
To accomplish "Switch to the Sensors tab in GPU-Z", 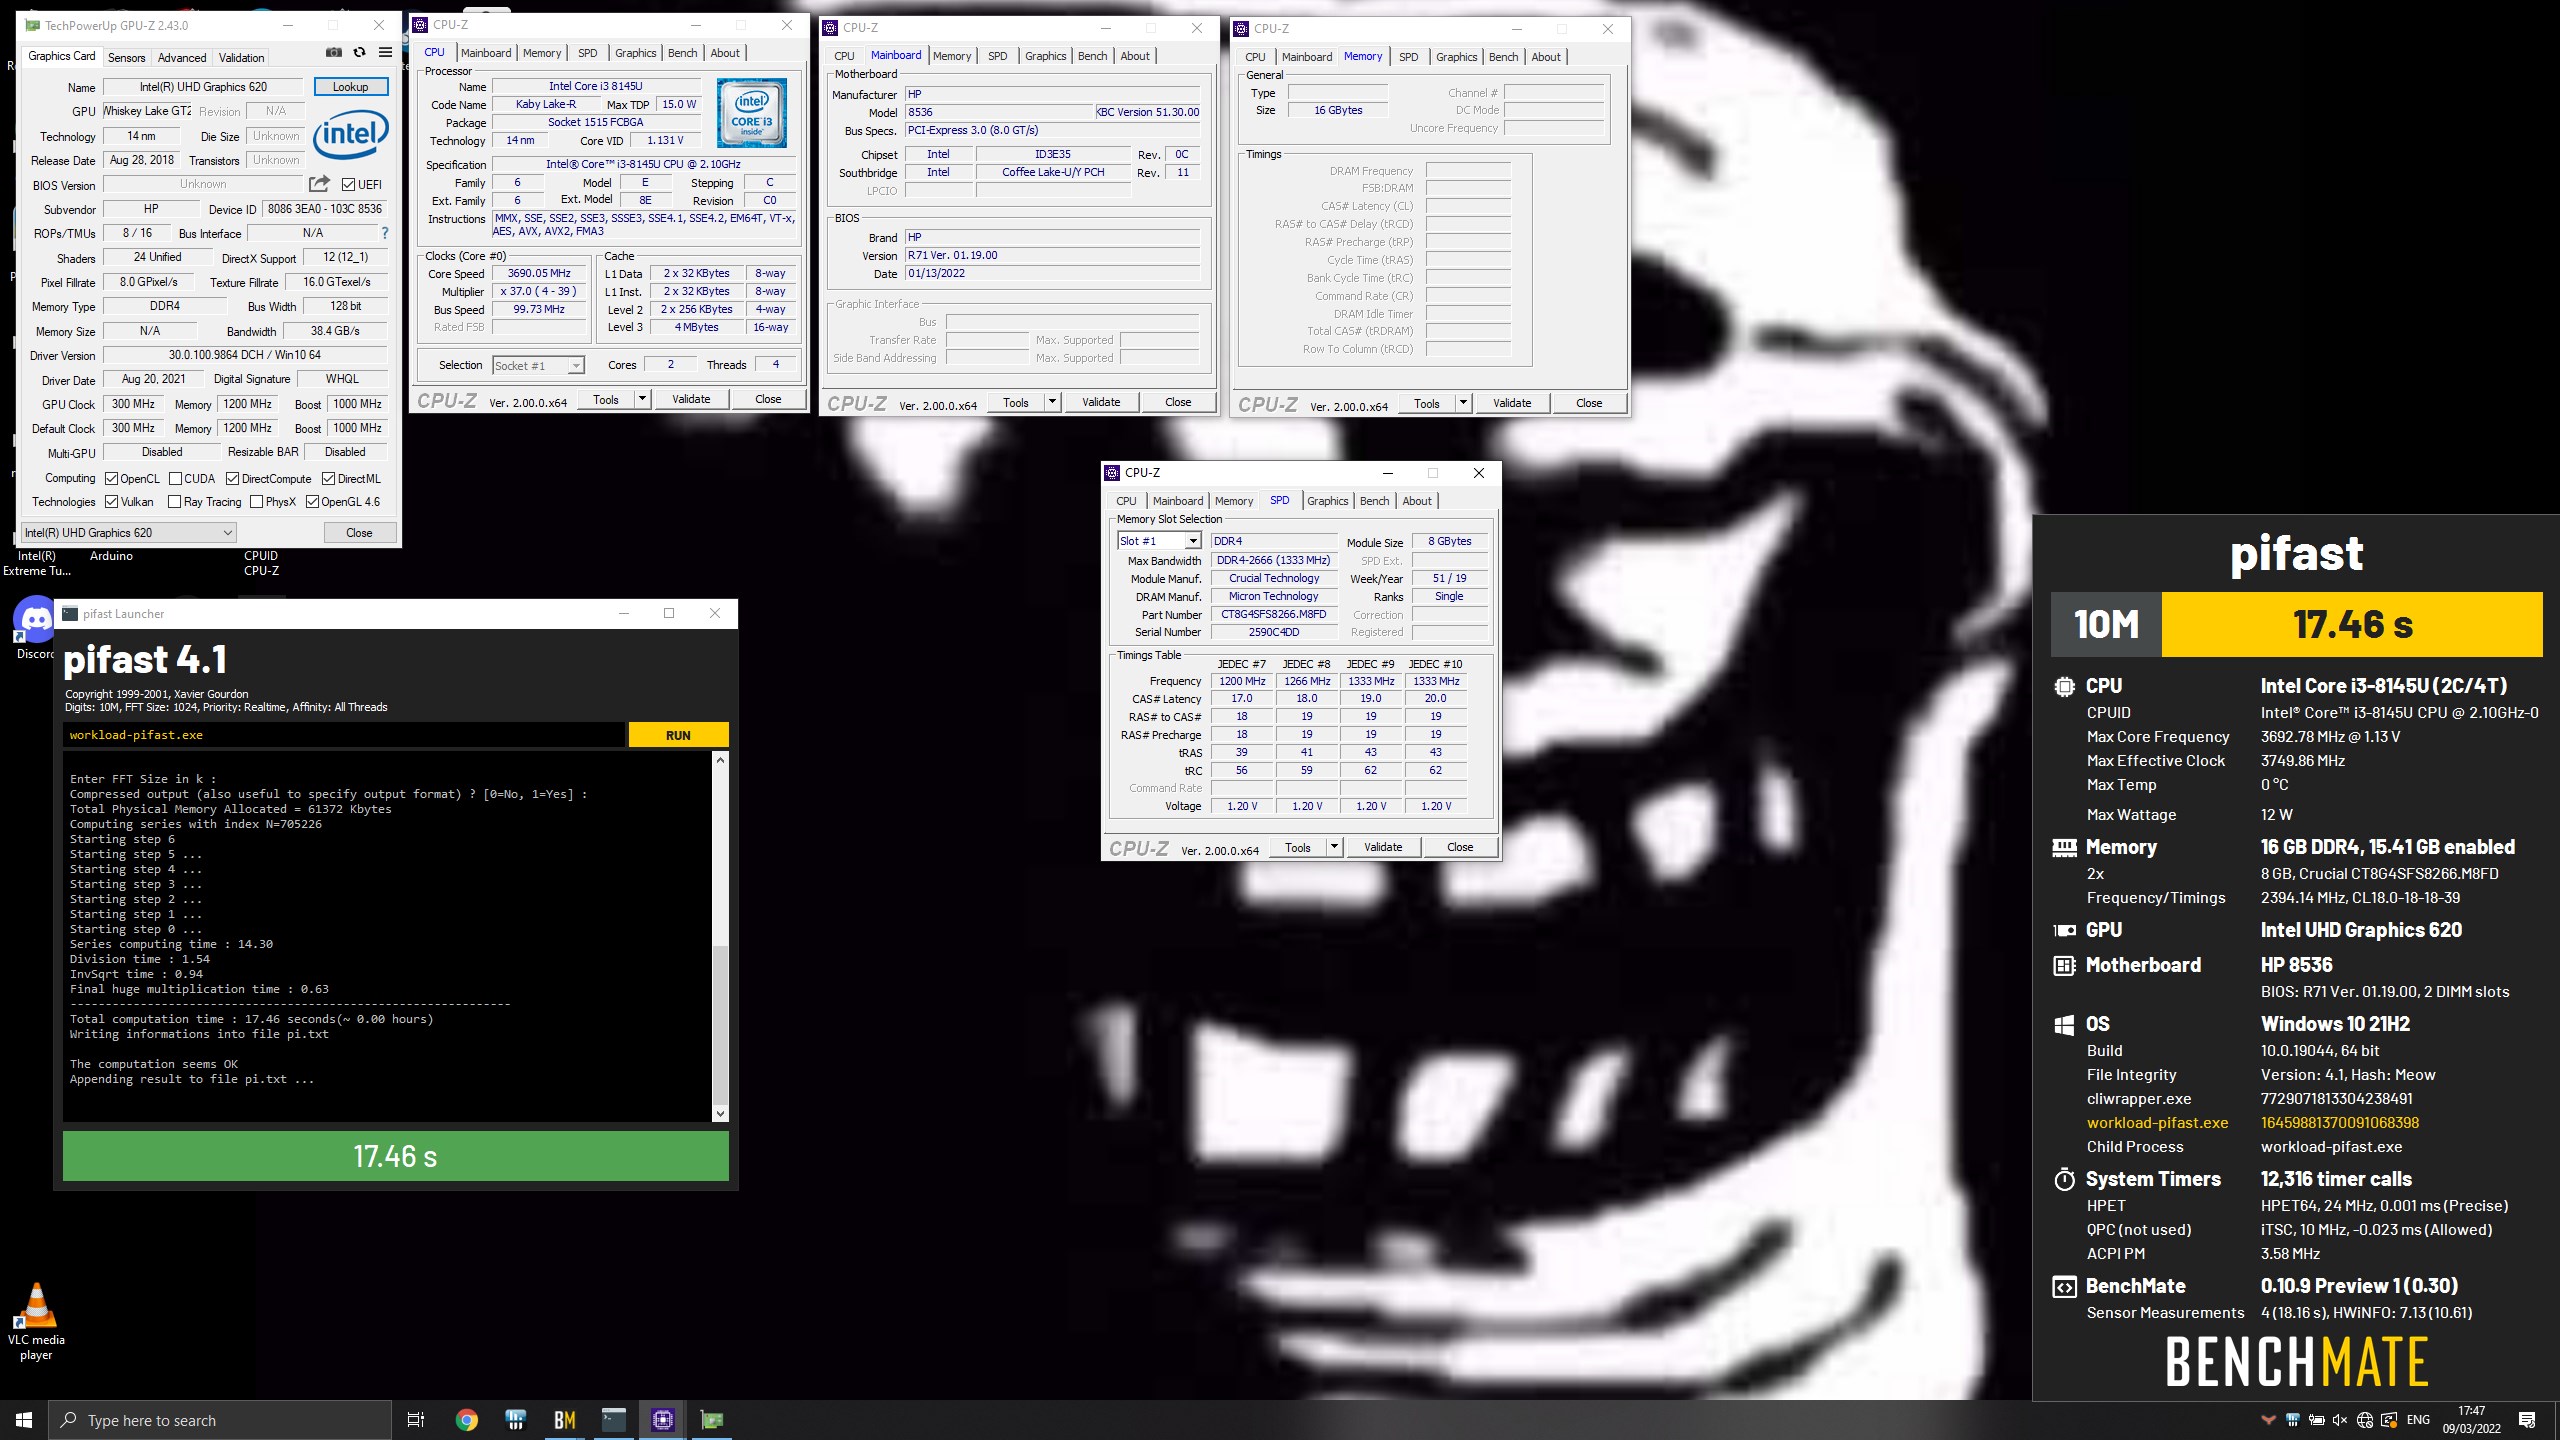I will click(x=127, y=57).
